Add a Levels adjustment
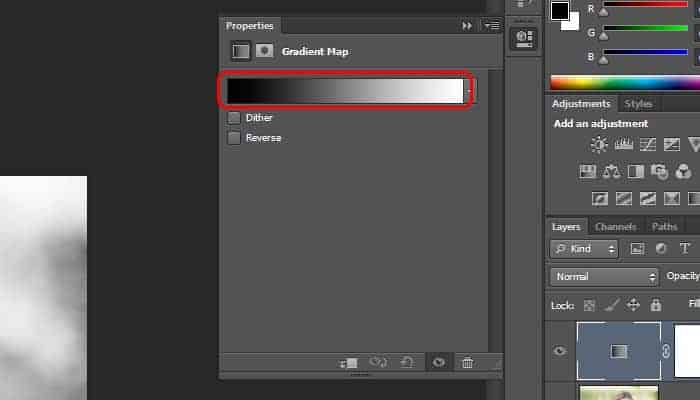The width and height of the screenshot is (700, 400). pyautogui.click(x=623, y=145)
